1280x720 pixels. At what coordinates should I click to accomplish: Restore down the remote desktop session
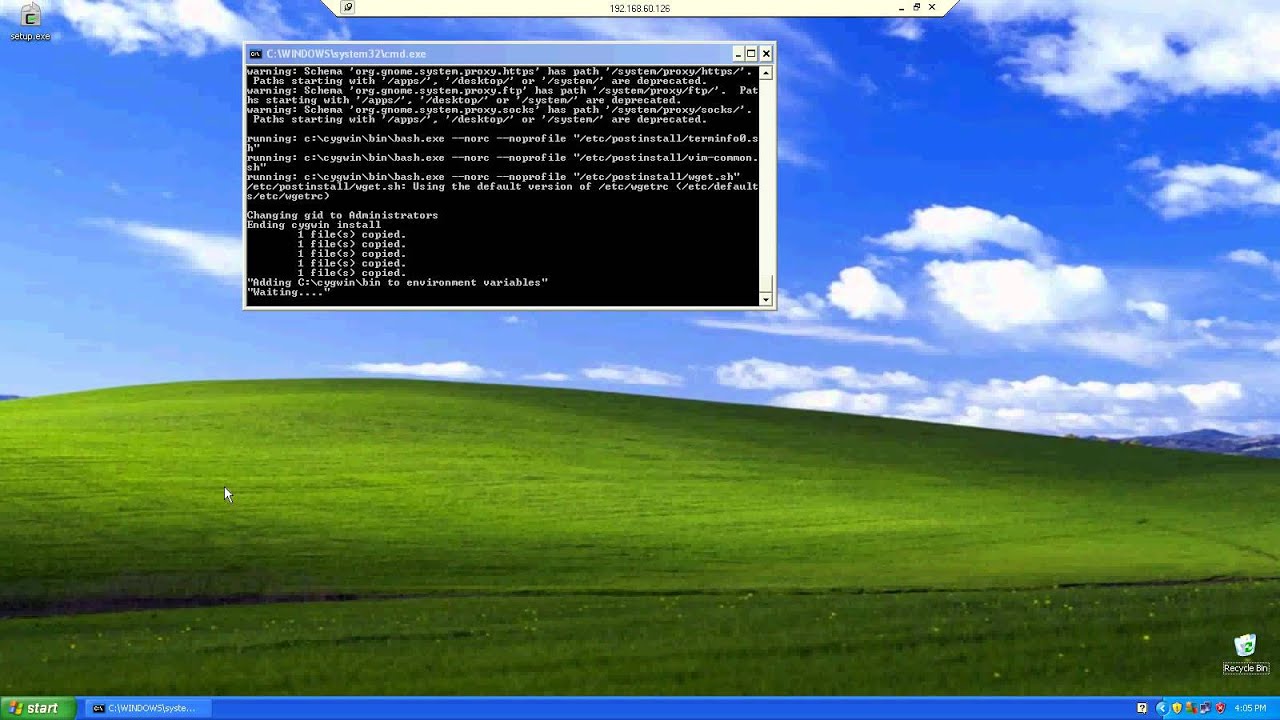tap(917, 8)
